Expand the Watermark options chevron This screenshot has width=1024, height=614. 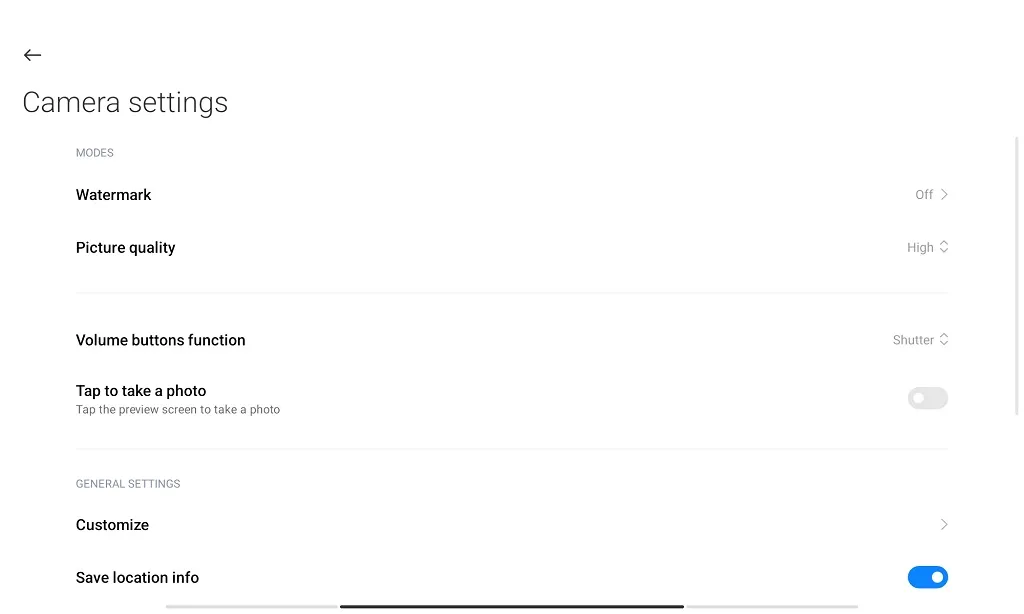pos(941,194)
